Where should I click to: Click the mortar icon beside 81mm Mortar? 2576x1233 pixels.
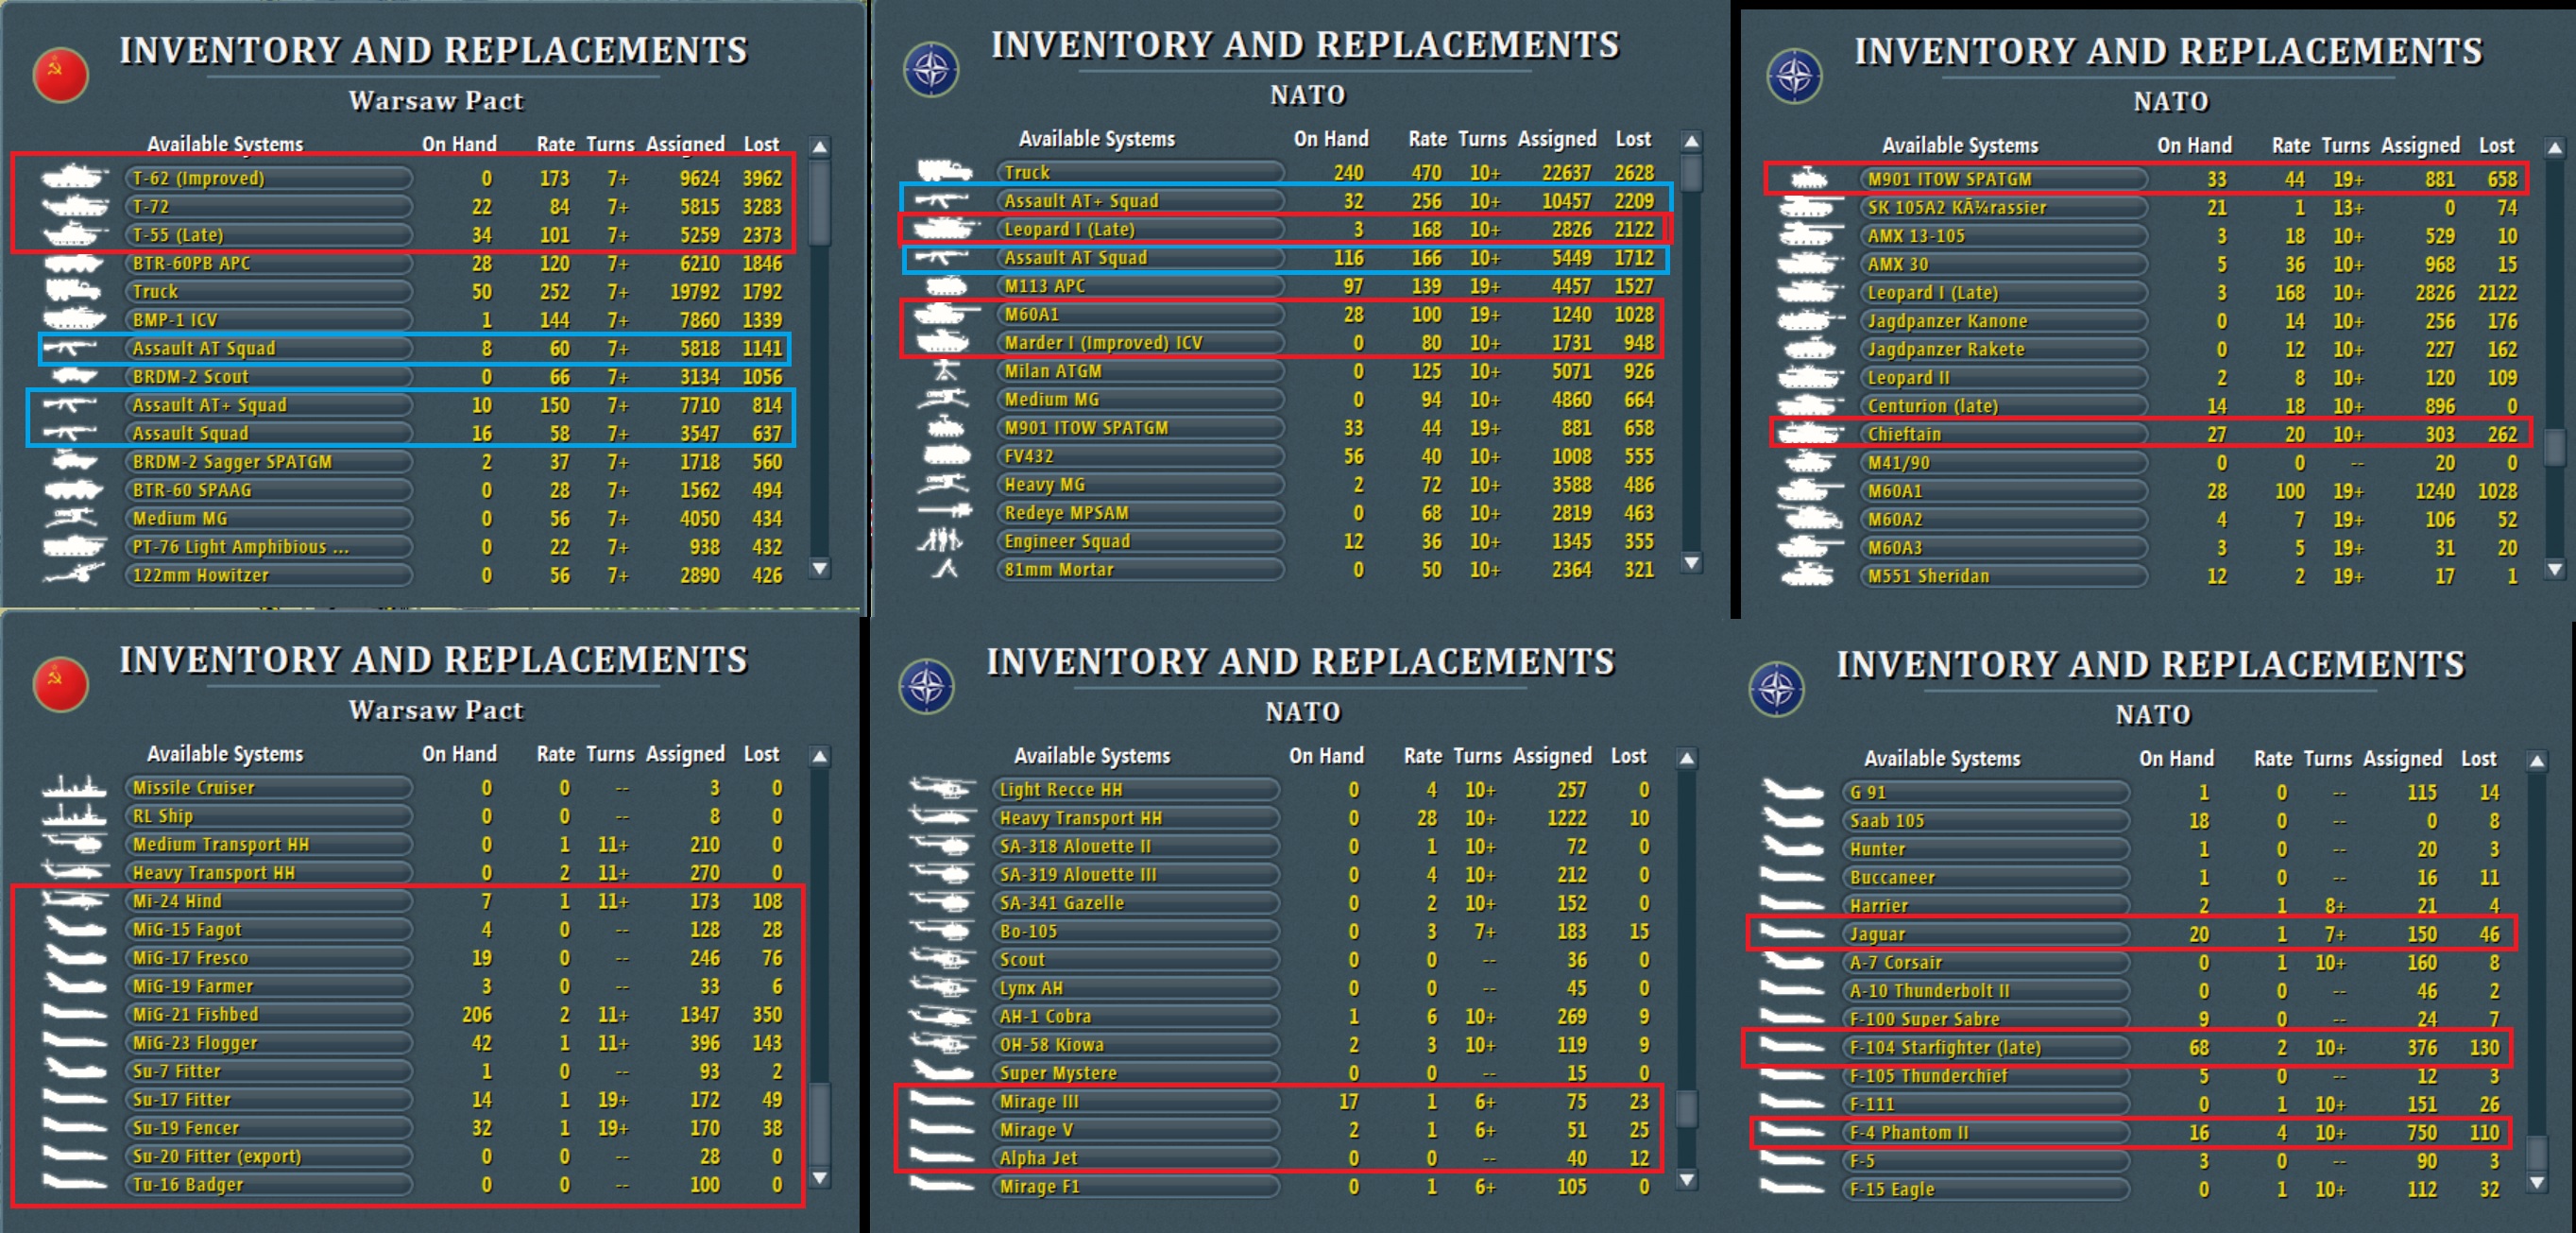click(946, 569)
